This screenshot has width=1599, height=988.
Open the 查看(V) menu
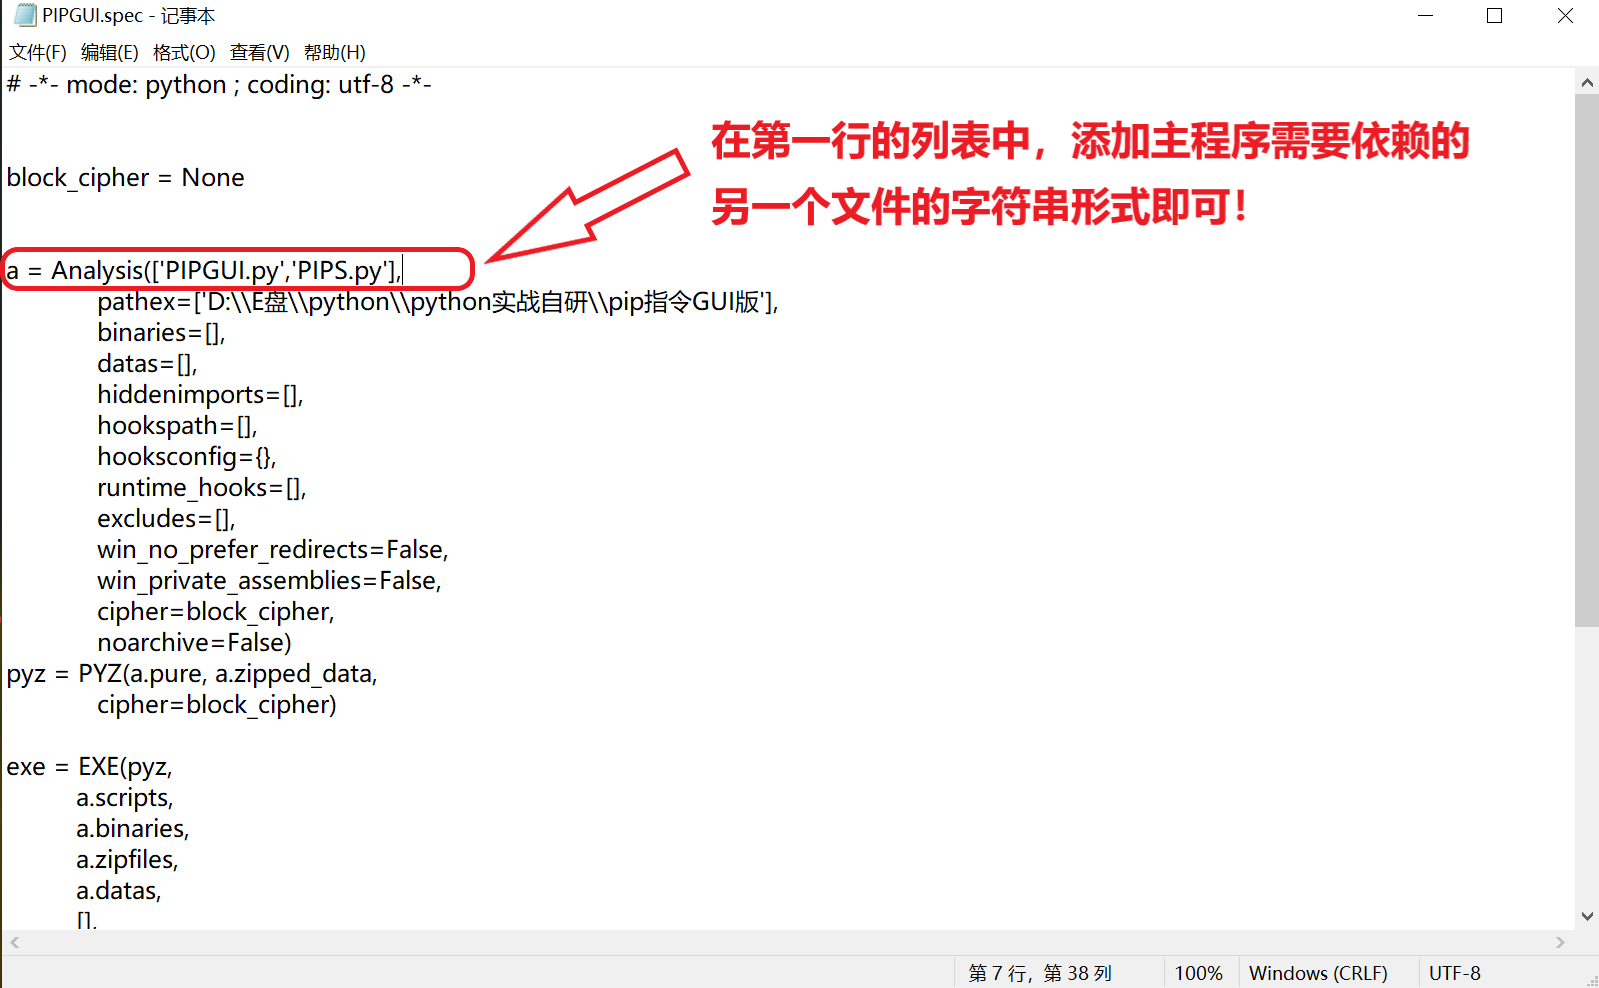point(259,52)
